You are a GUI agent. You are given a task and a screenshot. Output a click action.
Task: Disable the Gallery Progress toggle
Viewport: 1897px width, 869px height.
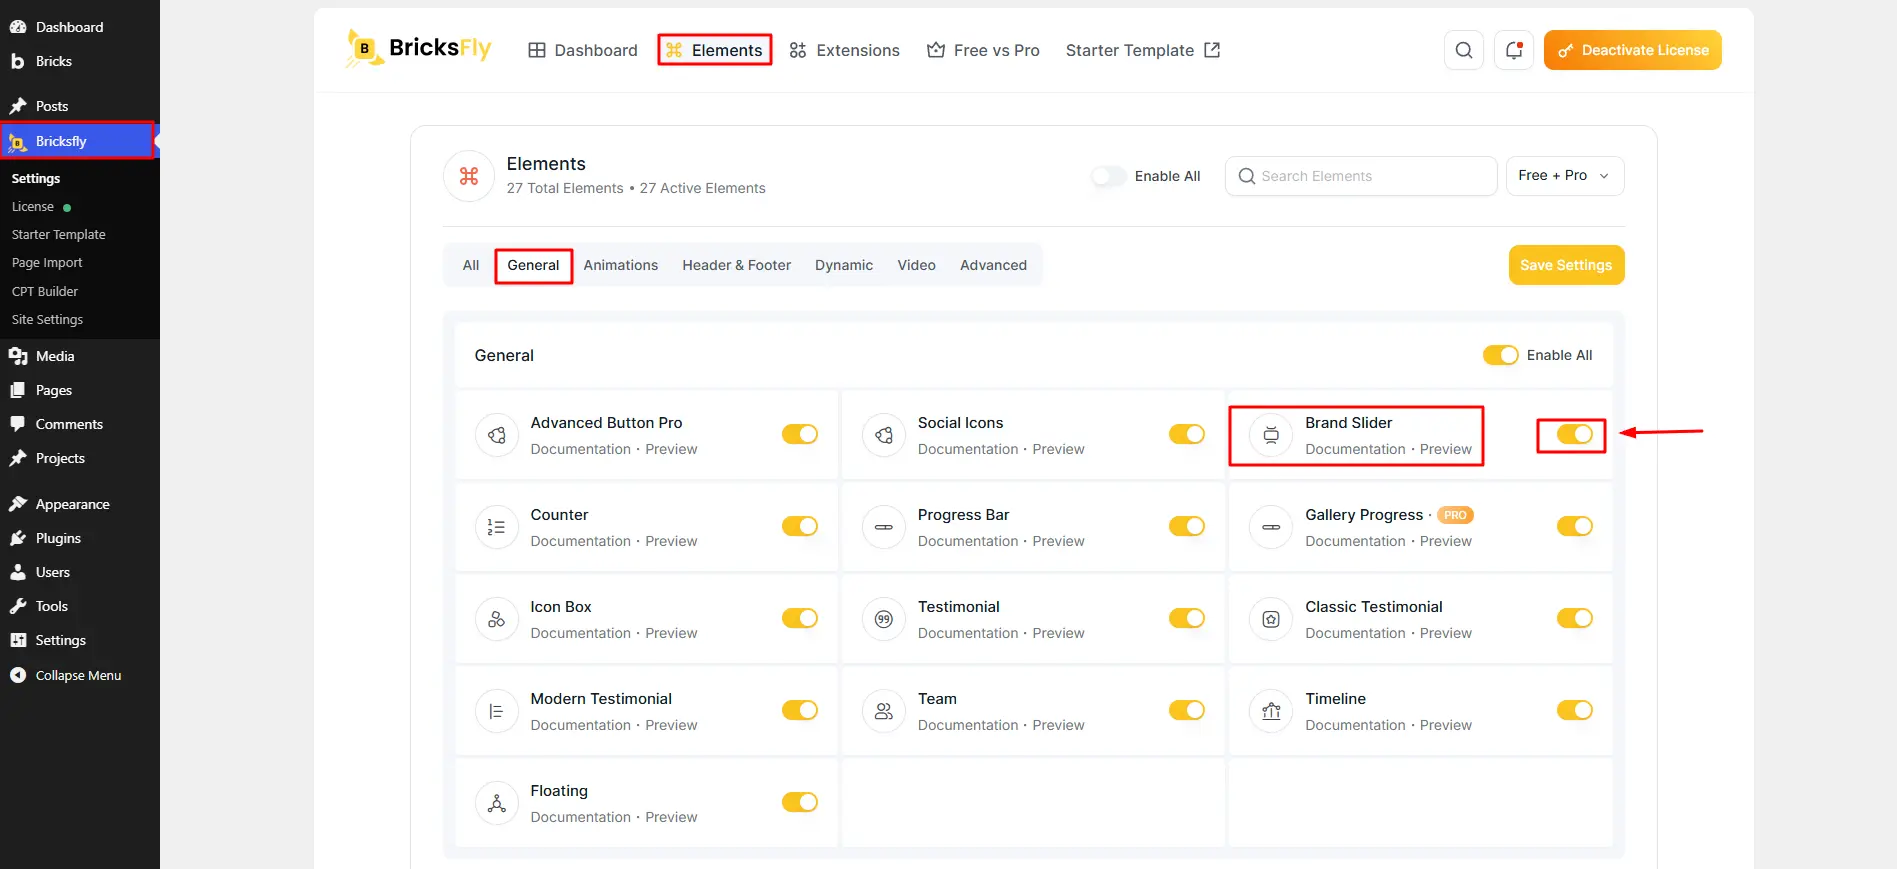pyautogui.click(x=1574, y=526)
